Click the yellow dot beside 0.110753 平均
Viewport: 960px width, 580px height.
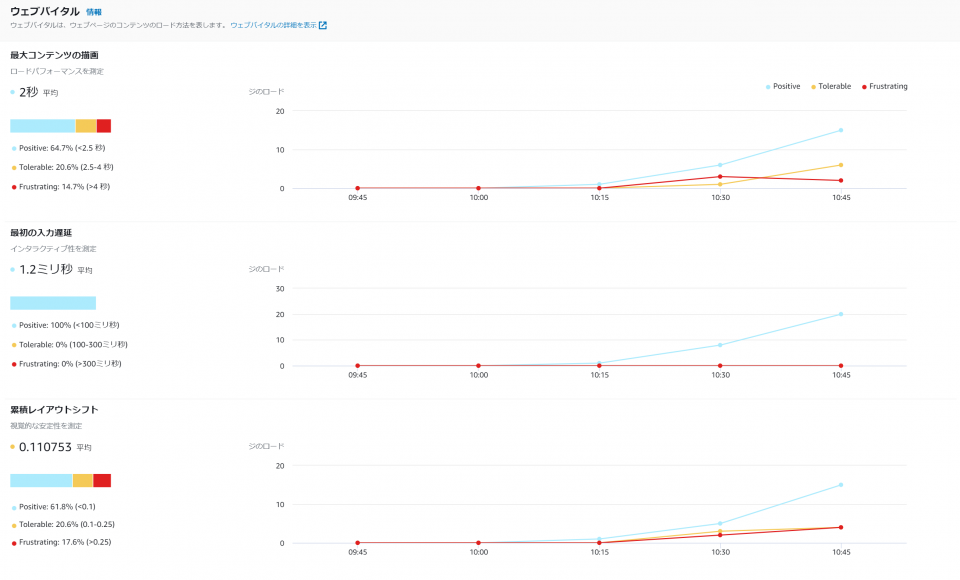pyautogui.click(x=12, y=446)
